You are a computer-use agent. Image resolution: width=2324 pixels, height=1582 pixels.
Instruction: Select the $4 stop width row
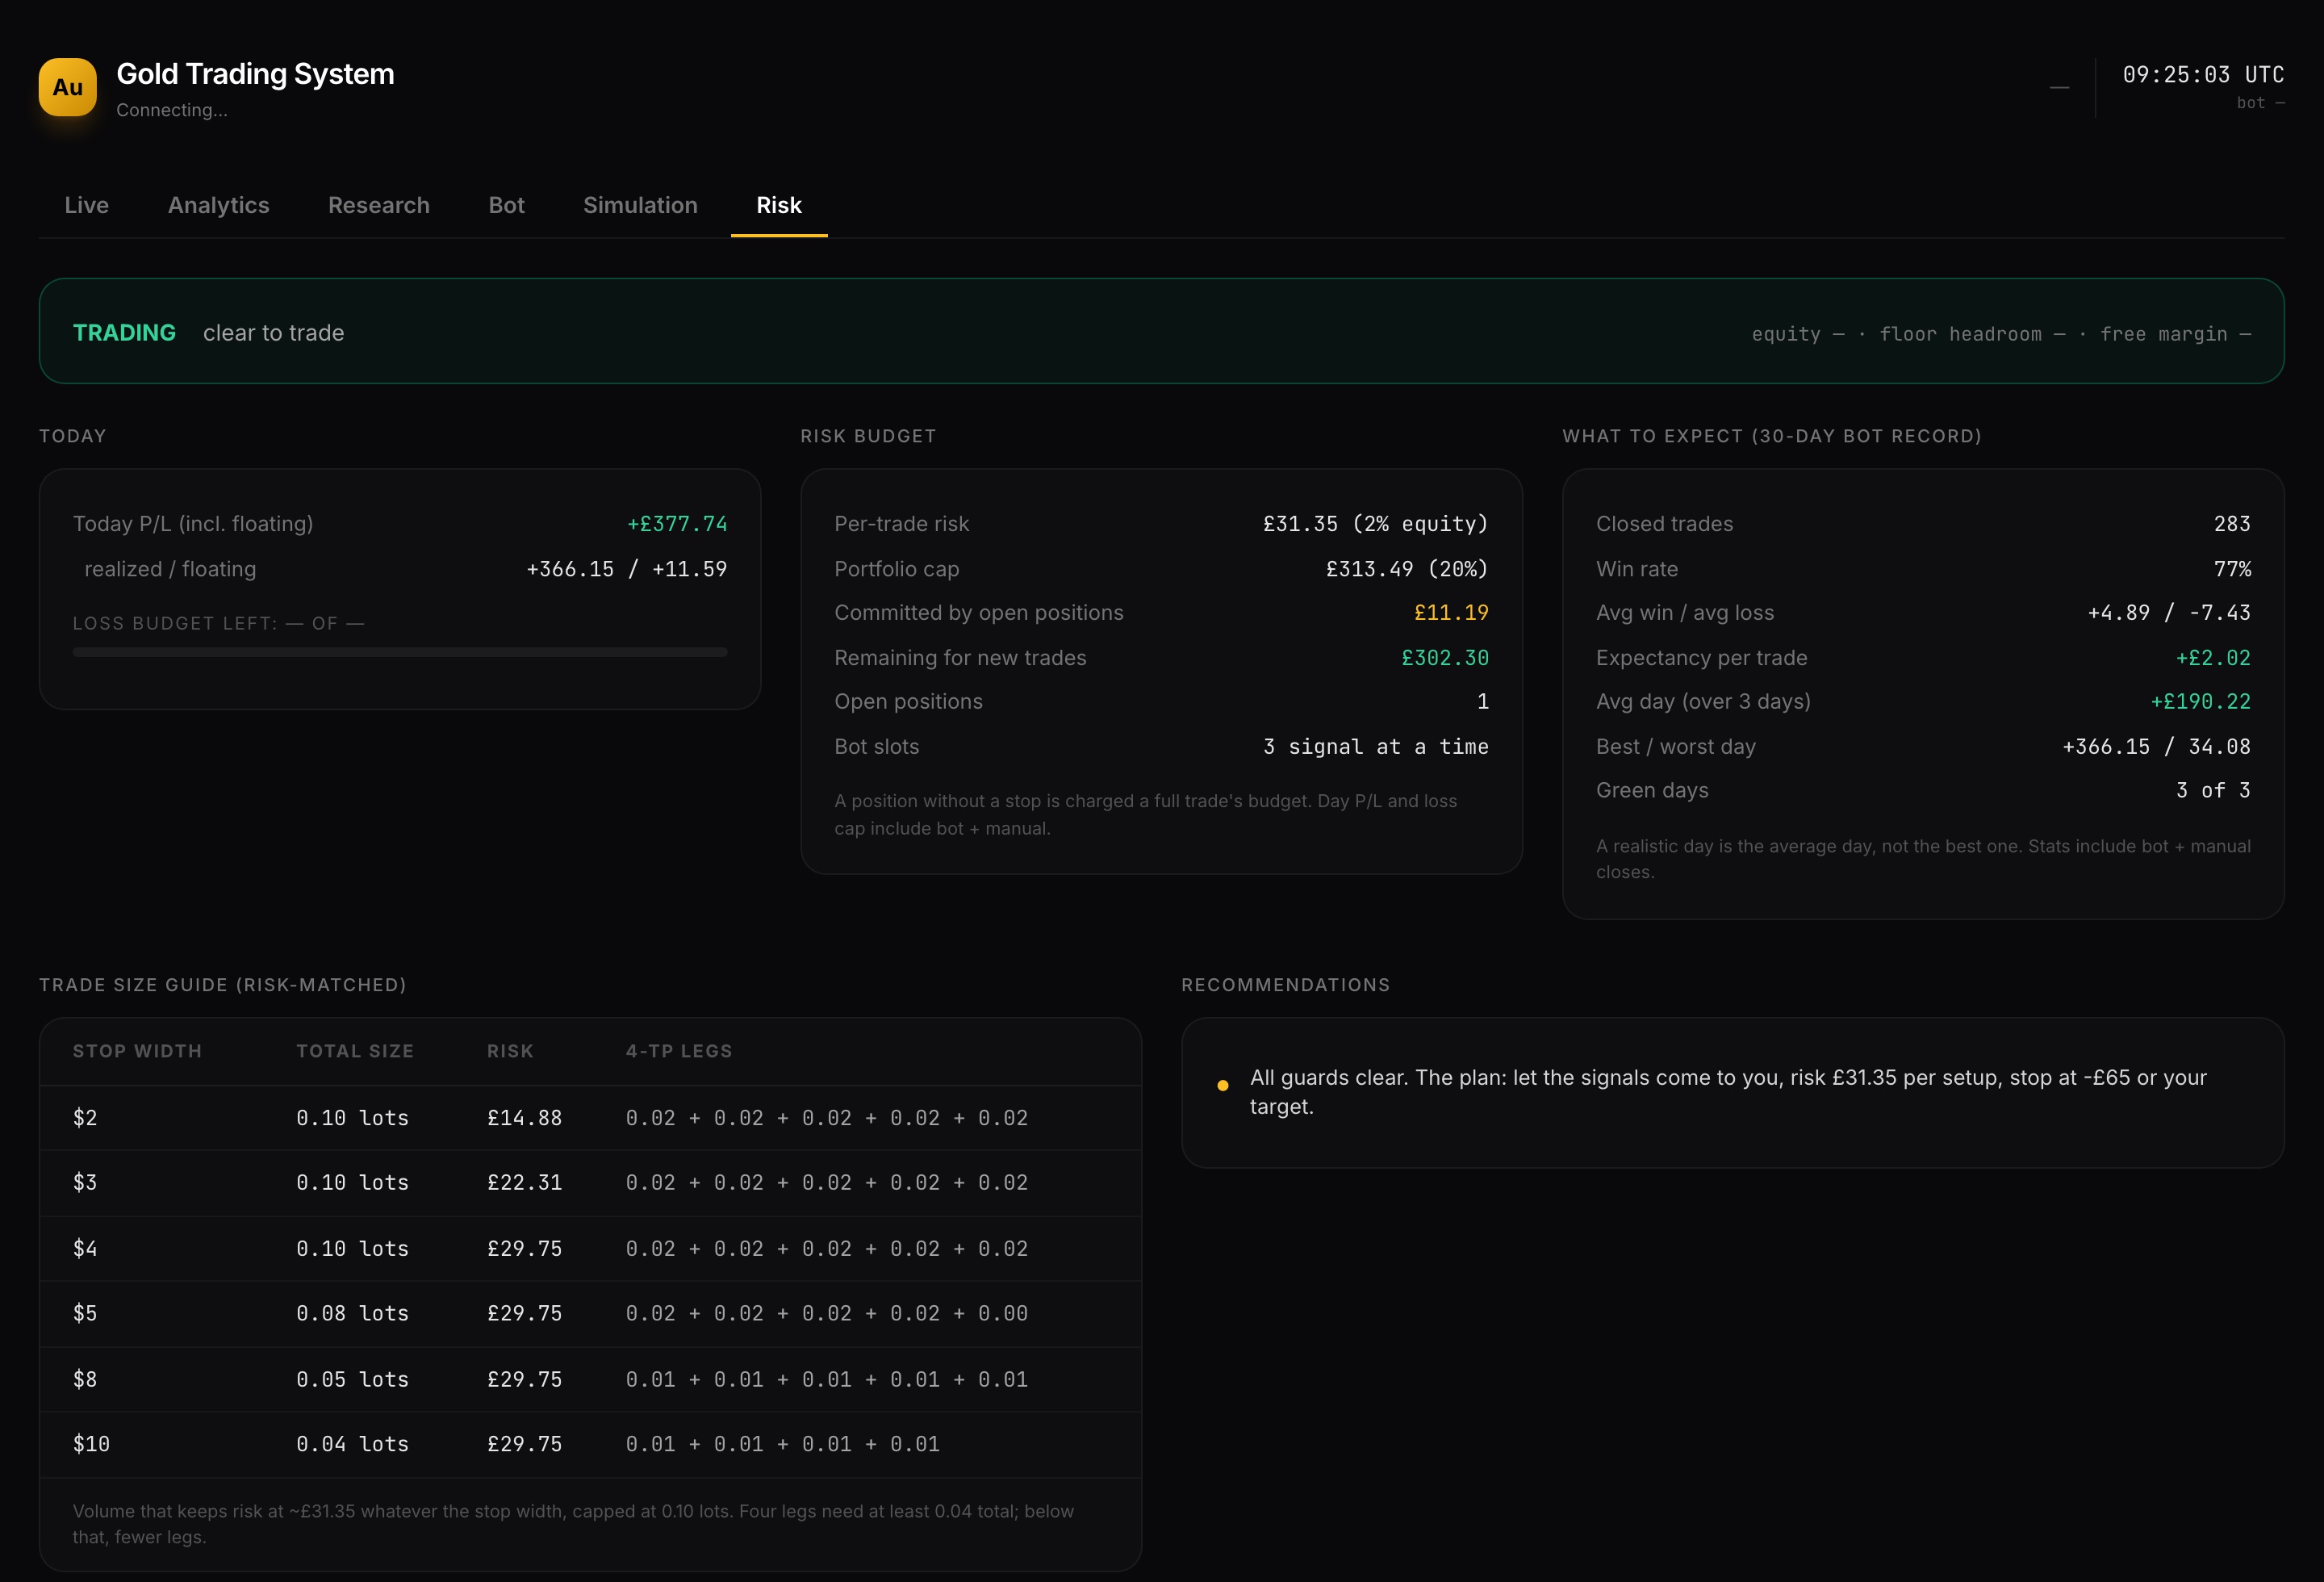point(590,1249)
